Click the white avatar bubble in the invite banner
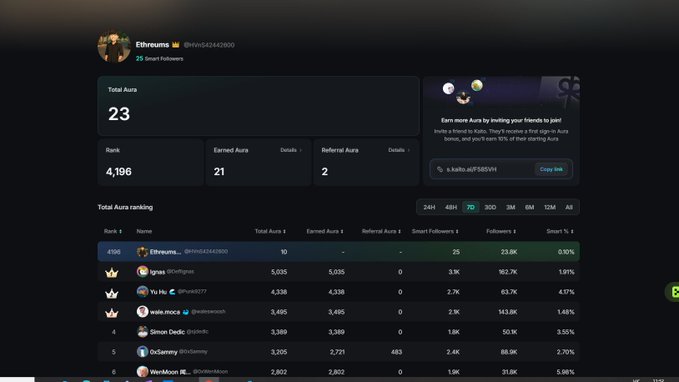 click(x=448, y=89)
